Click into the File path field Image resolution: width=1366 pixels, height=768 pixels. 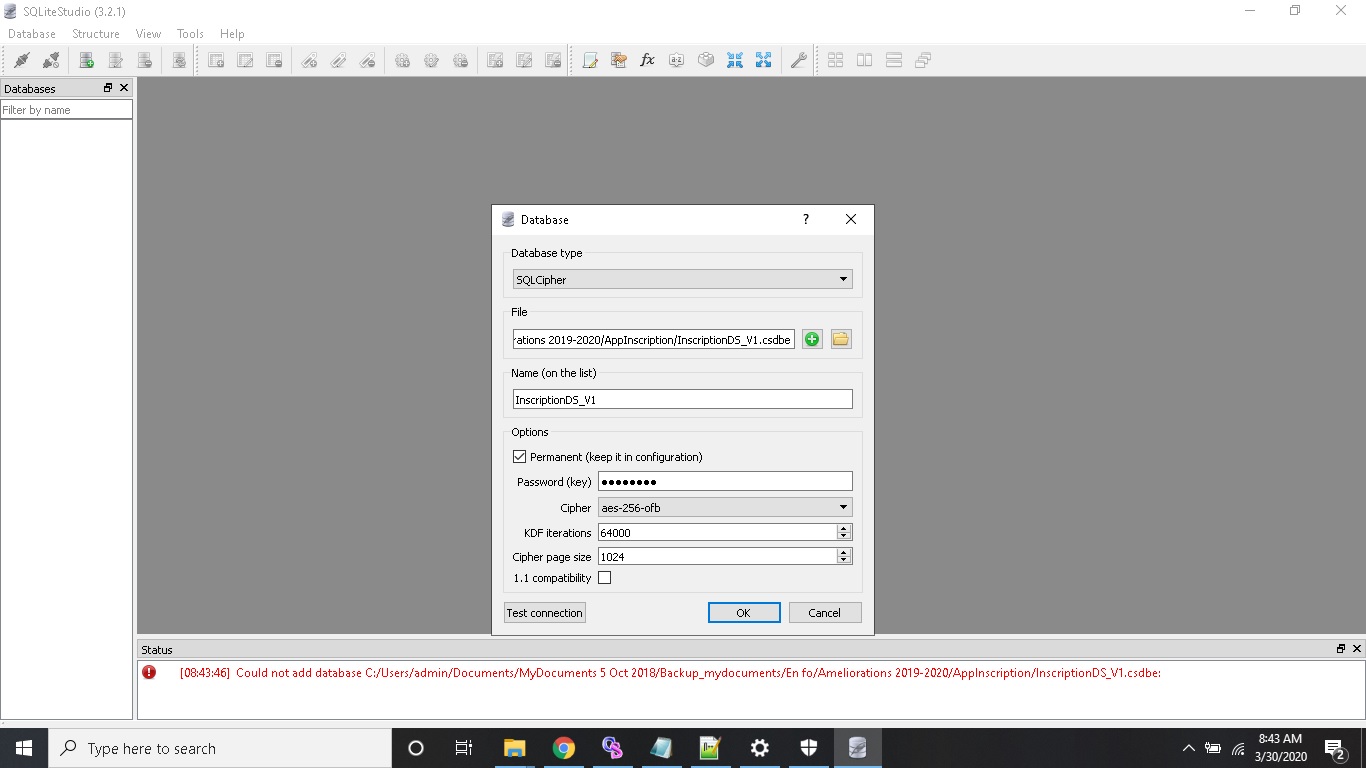tap(654, 340)
